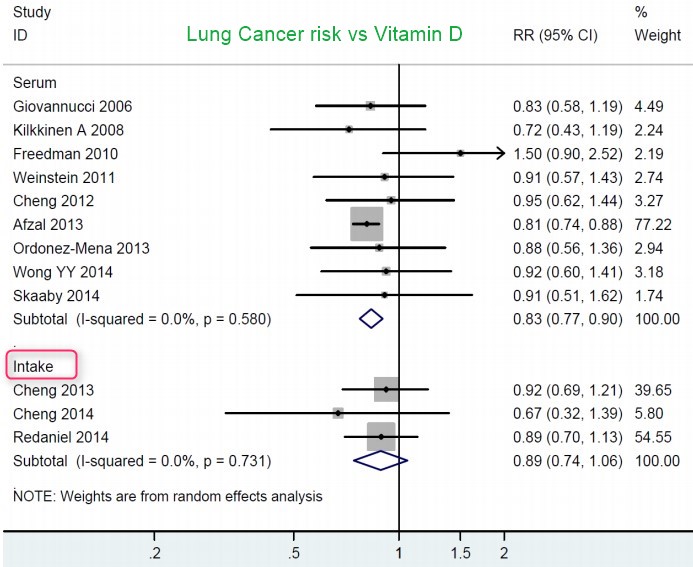Click the green title Lung Cancer risk vs Vitamin D
Viewport: 693px width, 567px height.
click(x=310, y=36)
